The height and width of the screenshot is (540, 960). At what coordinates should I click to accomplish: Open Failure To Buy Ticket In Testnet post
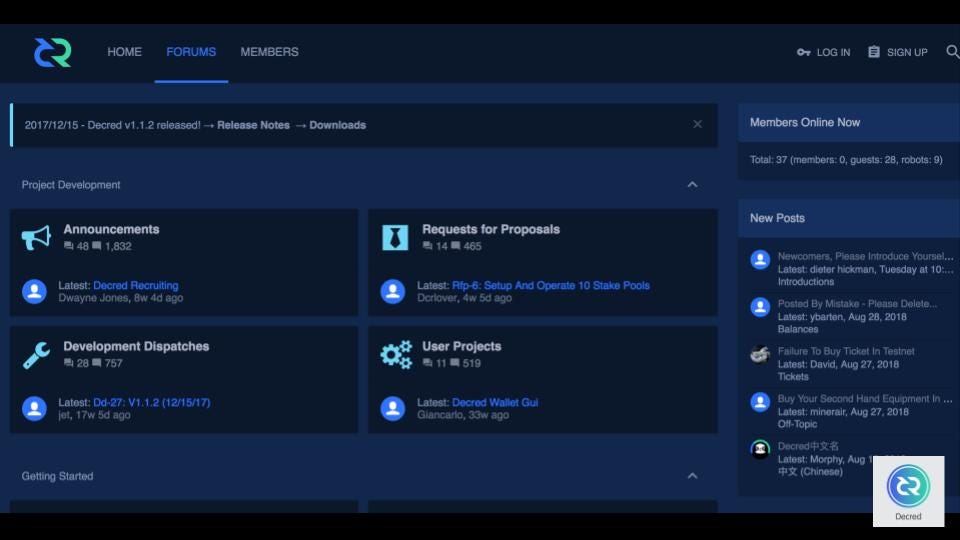click(846, 351)
